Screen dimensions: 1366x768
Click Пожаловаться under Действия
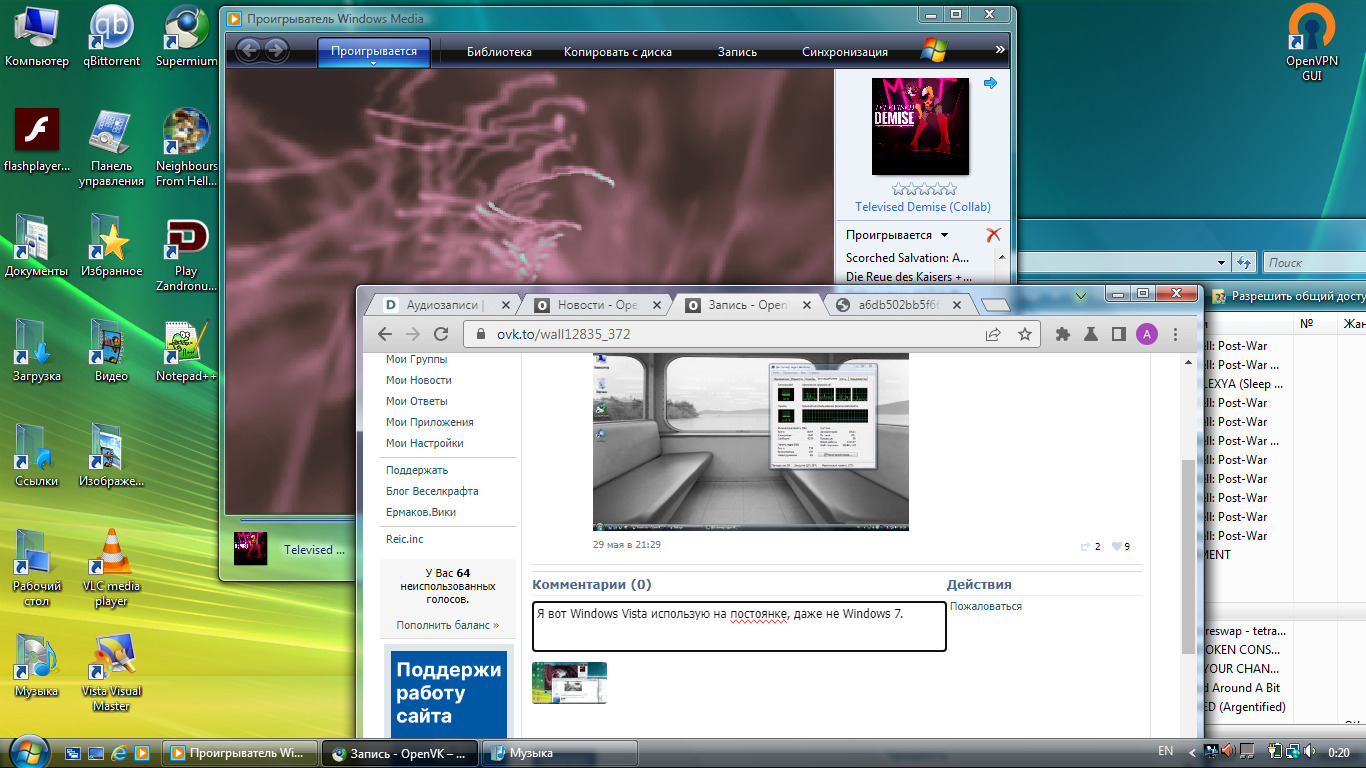pyautogui.click(x=985, y=606)
